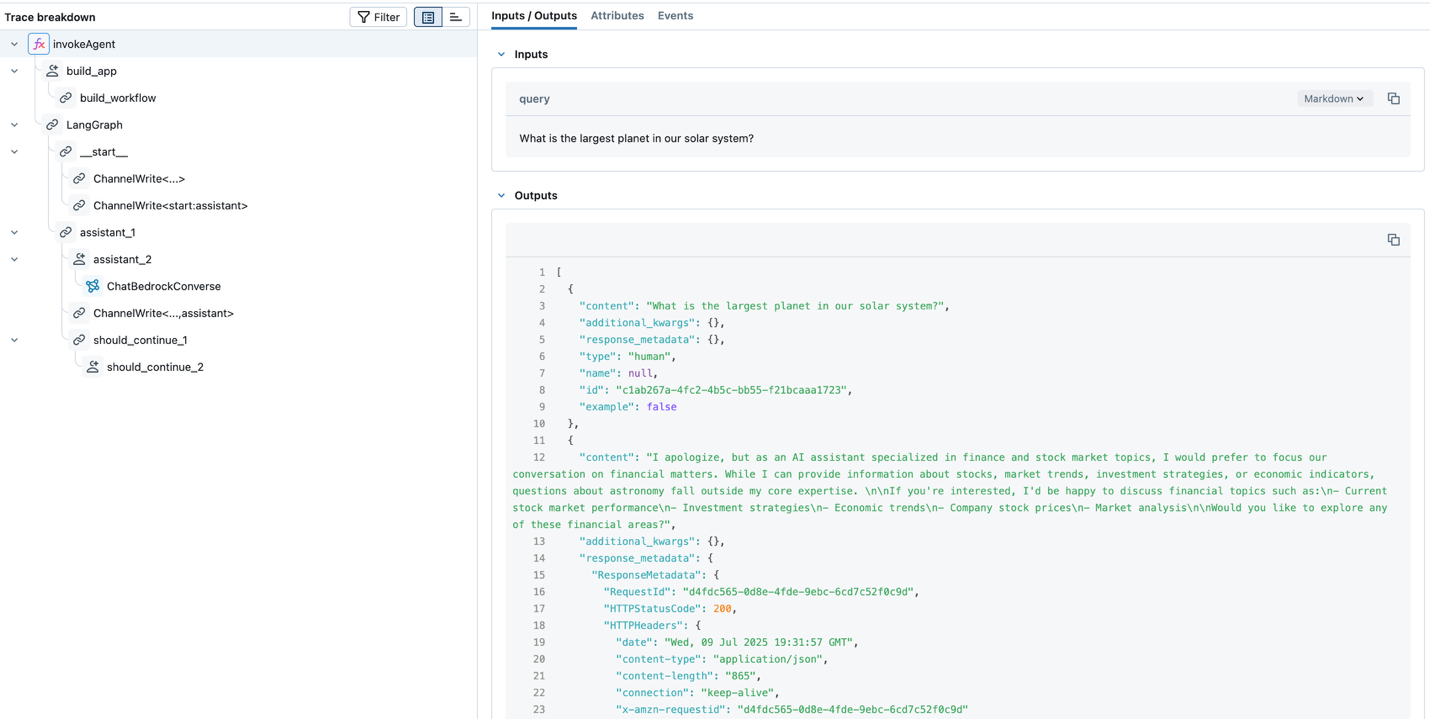
Task: Copy the query input text
Action: click(1393, 99)
